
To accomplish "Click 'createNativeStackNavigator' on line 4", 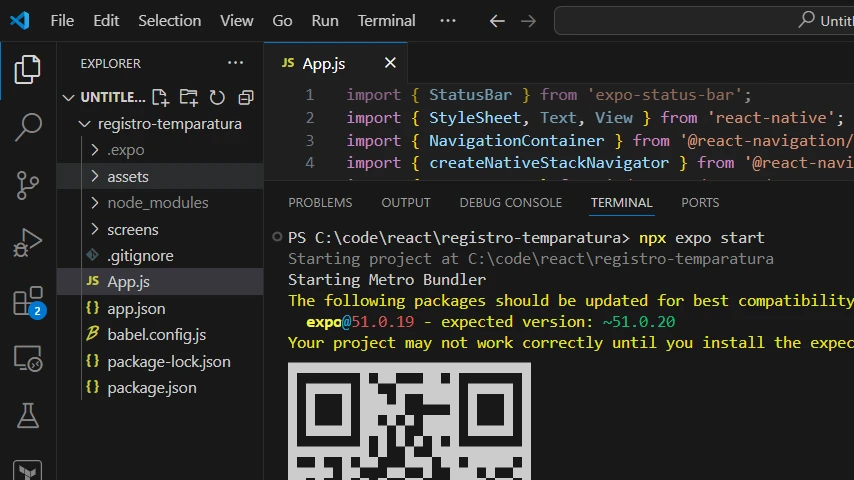I will pyautogui.click(x=549, y=163).
